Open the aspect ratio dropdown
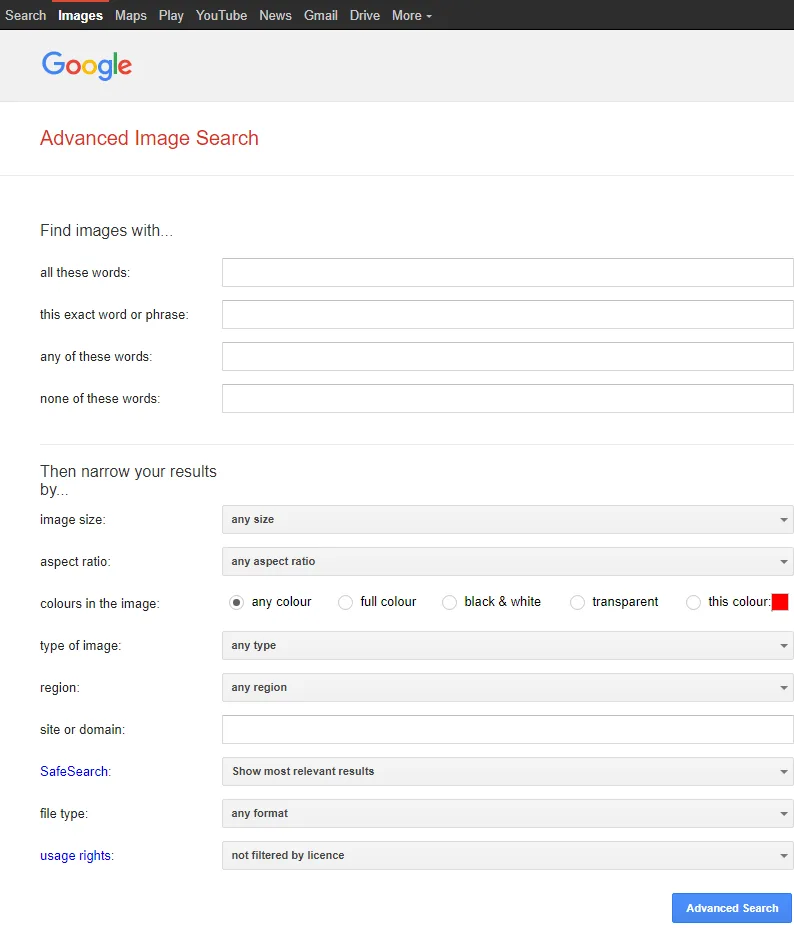Viewport: 794px width, 945px height. tap(507, 561)
